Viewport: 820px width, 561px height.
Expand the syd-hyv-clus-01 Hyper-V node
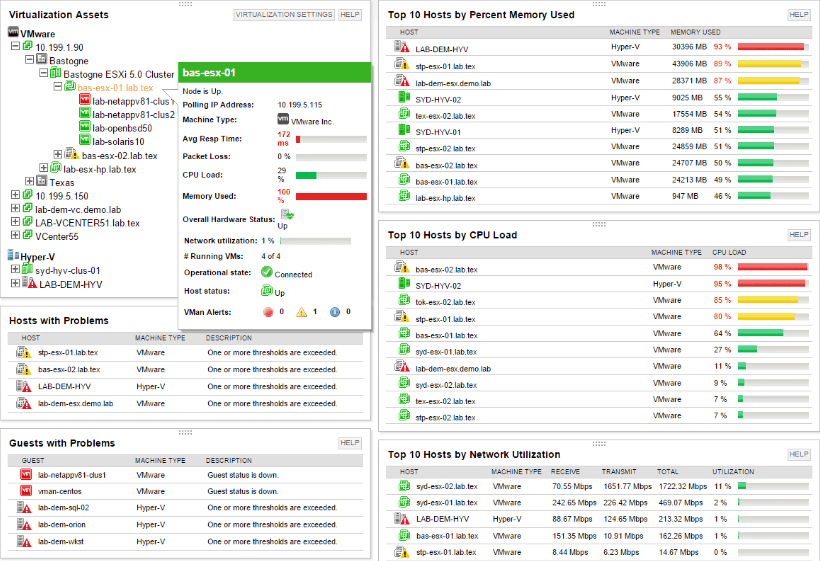15,269
